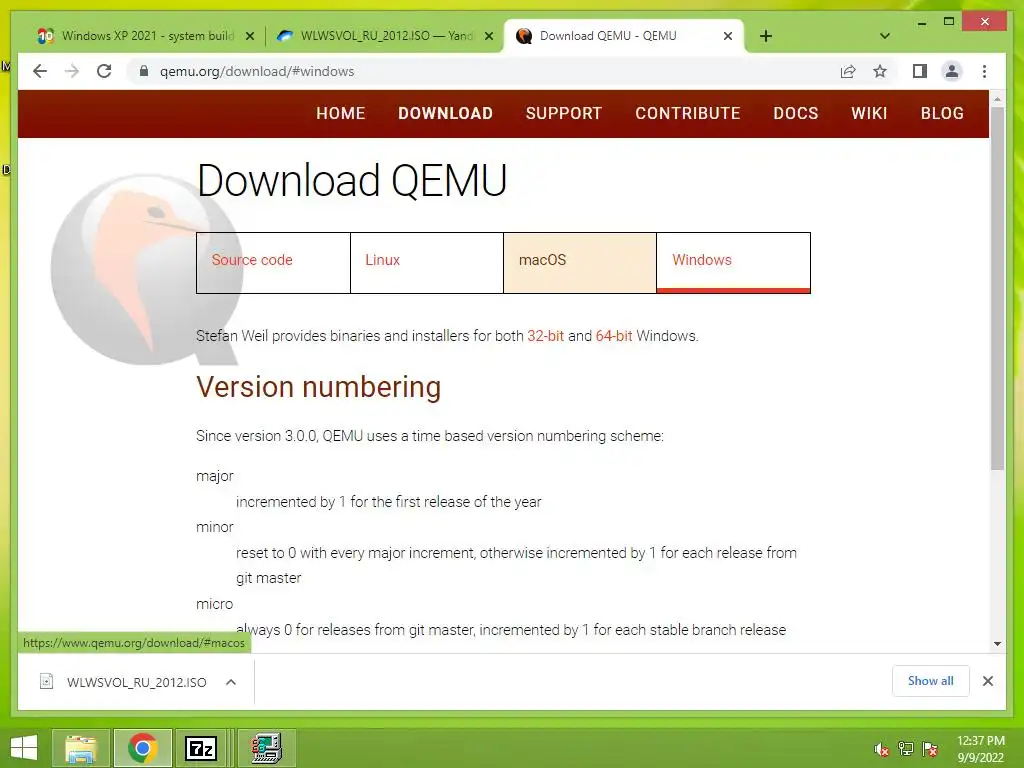Open the 64-bit binaries link
This screenshot has height=768, width=1024.
tap(614, 336)
